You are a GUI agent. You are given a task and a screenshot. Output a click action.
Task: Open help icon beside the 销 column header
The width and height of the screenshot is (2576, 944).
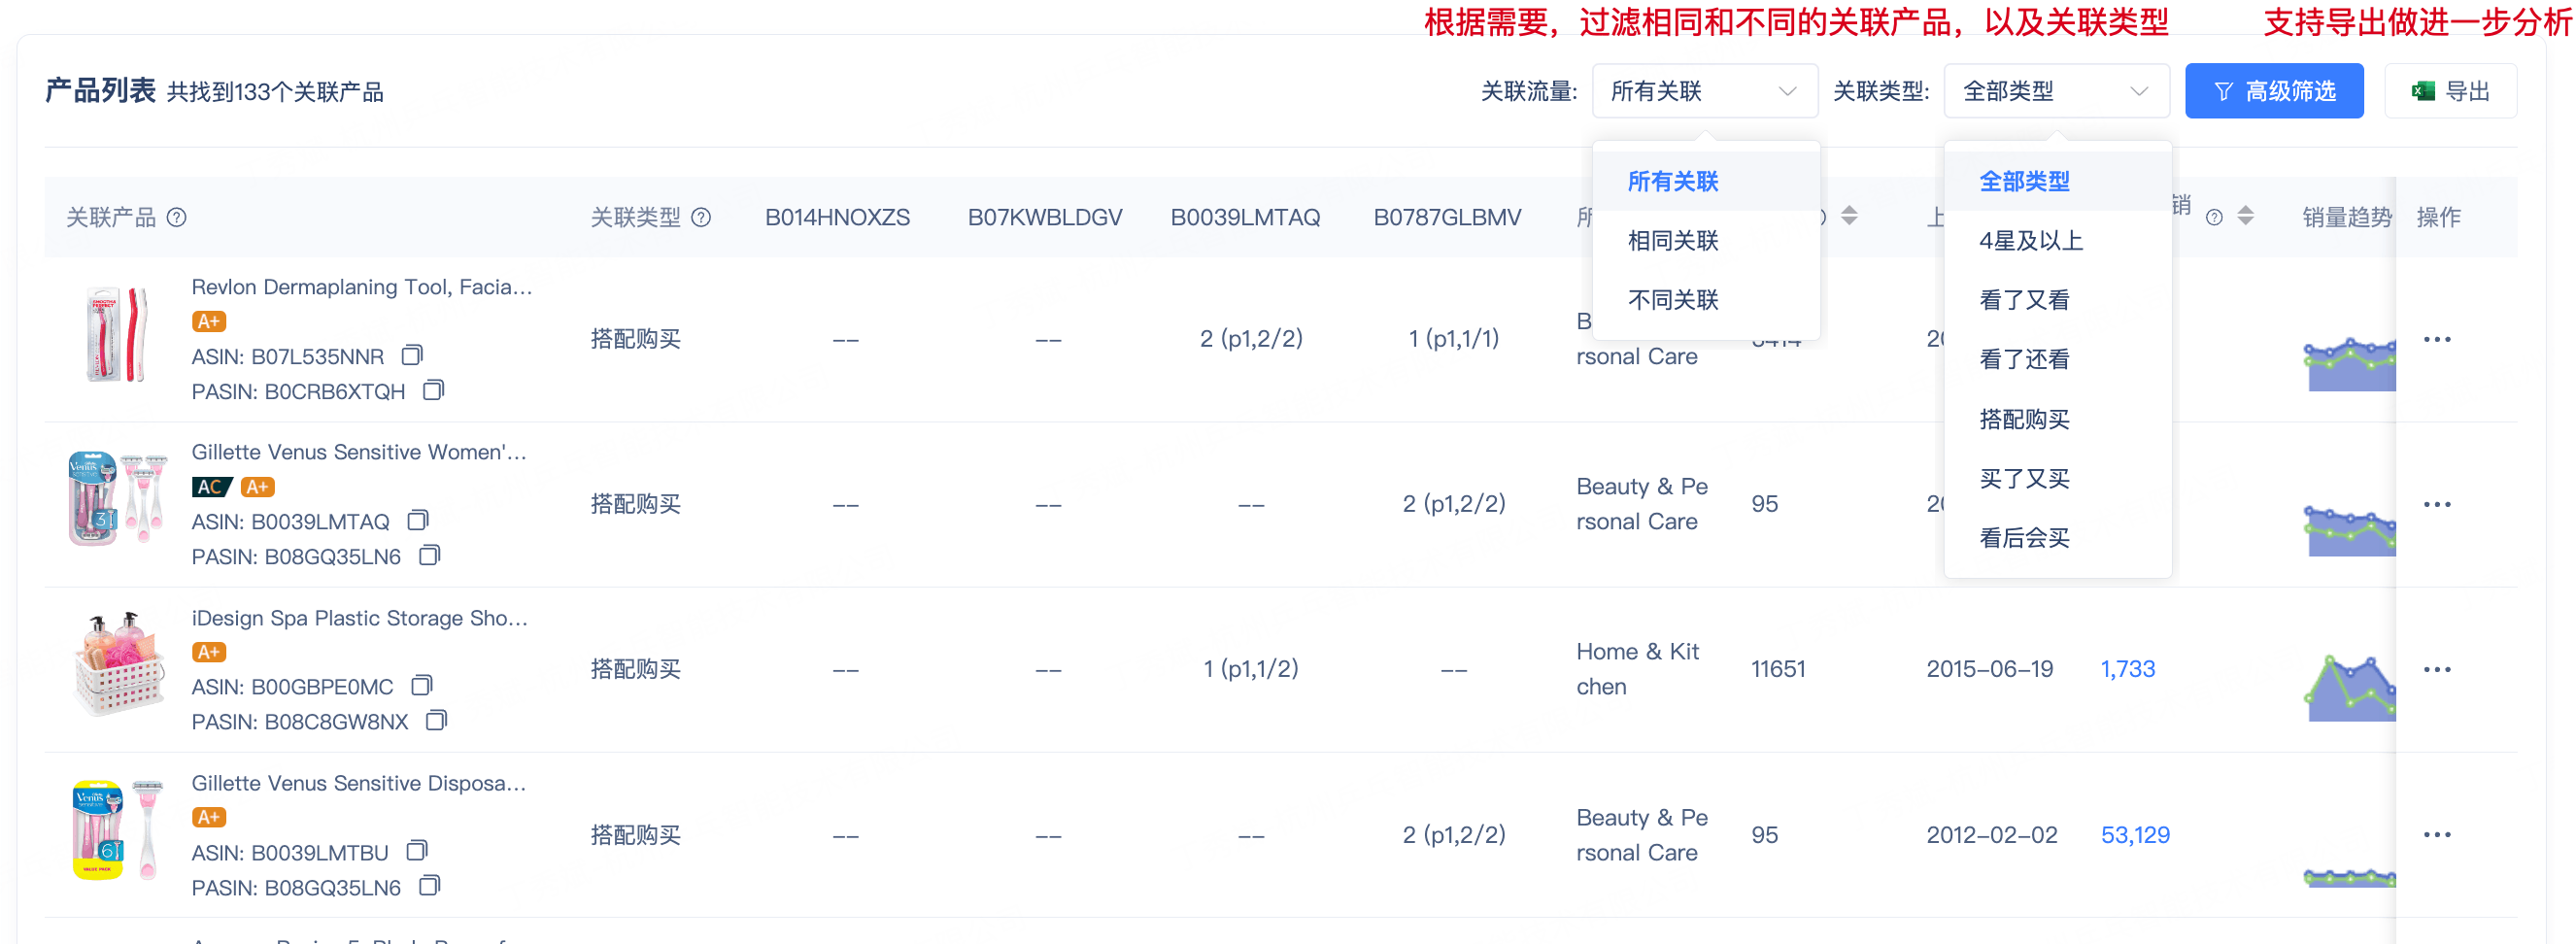(x=2214, y=217)
